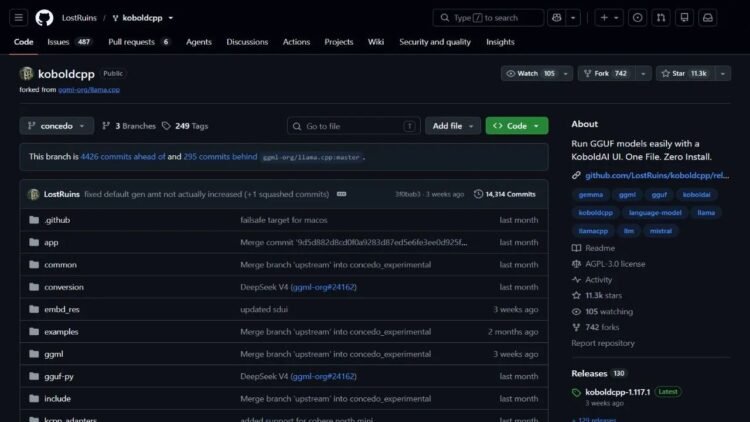Click the Go to file search box
Viewport: 750px width, 422px height.
tap(353, 126)
